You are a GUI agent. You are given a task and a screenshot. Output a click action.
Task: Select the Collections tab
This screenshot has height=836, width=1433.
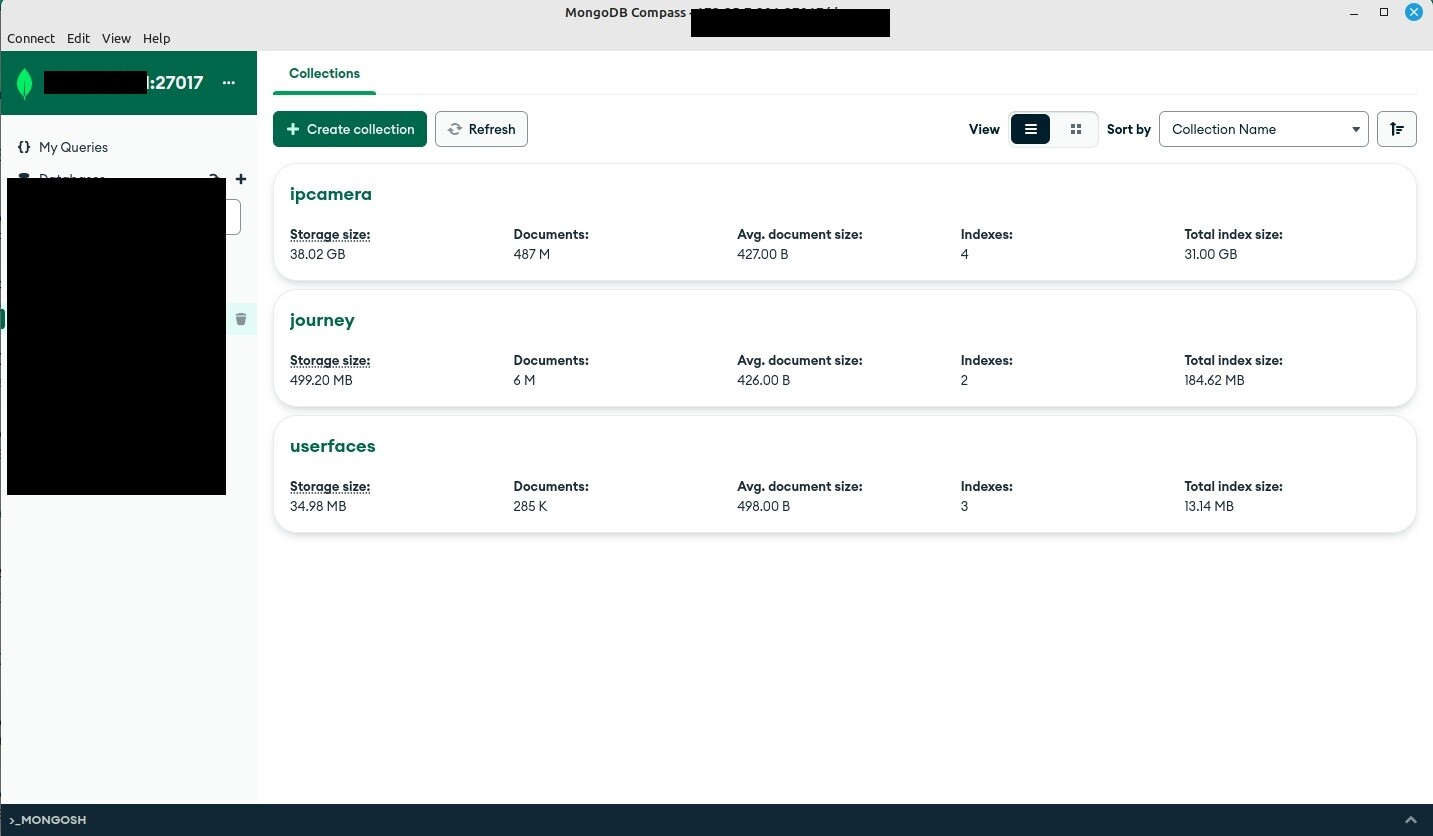click(324, 73)
